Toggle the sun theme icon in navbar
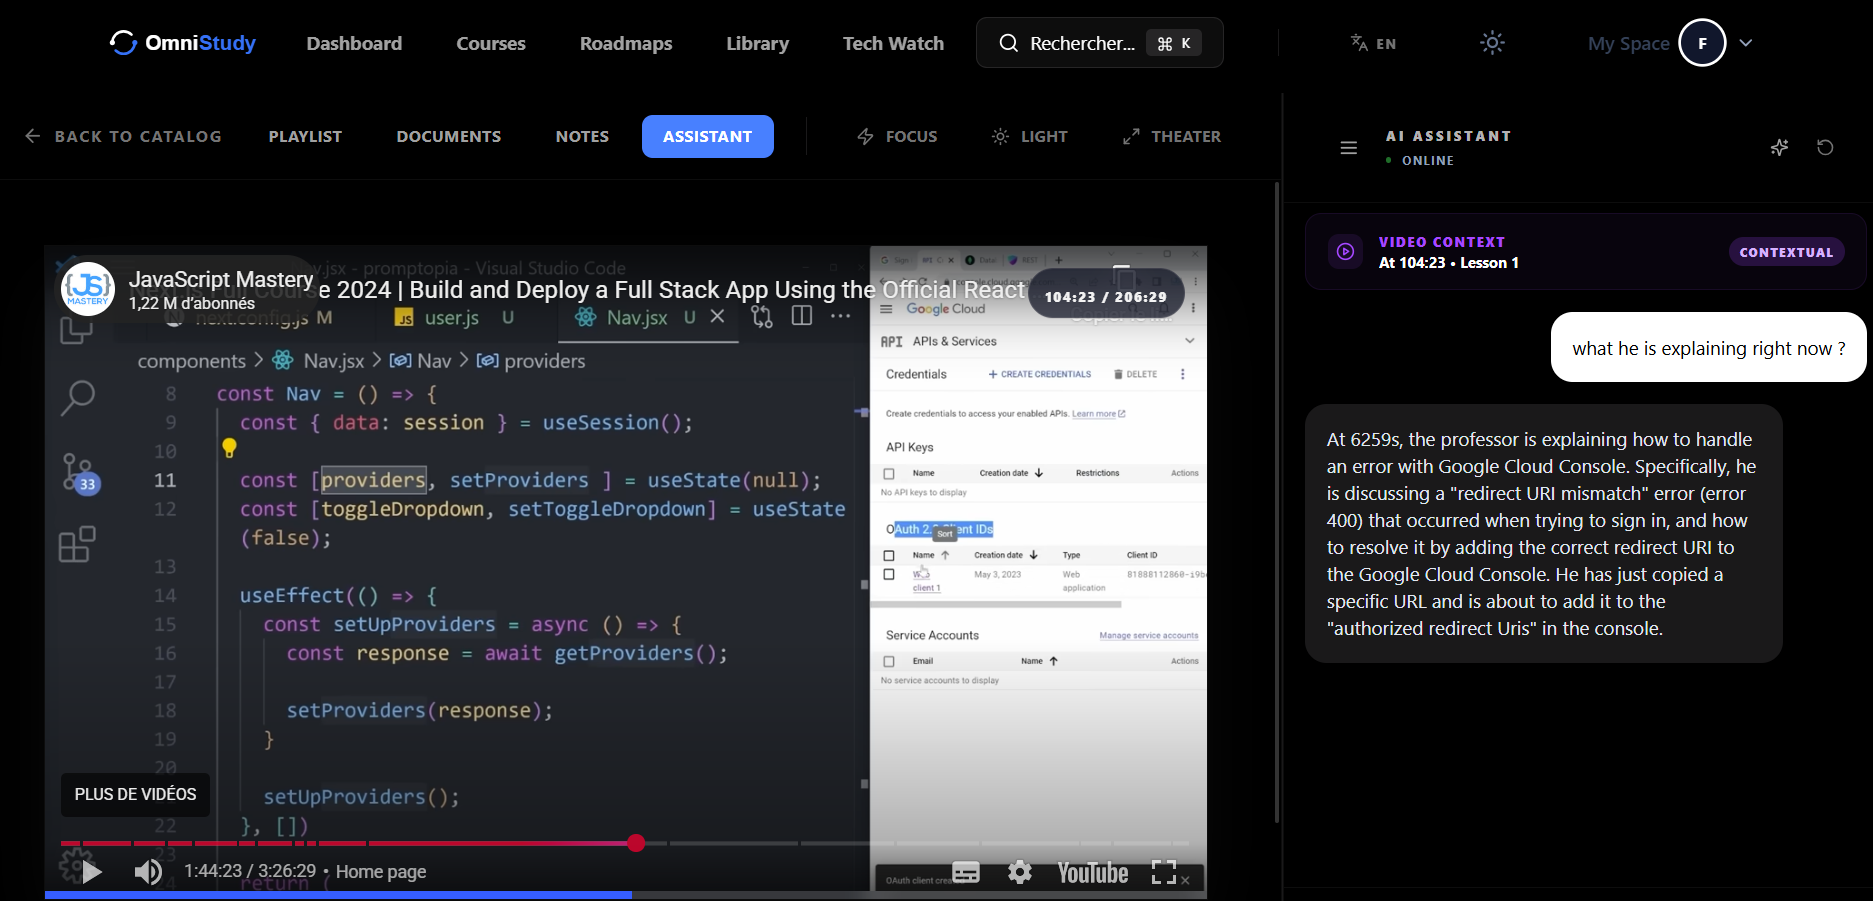The width and height of the screenshot is (1873, 901). pyautogui.click(x=1492, y=43)
